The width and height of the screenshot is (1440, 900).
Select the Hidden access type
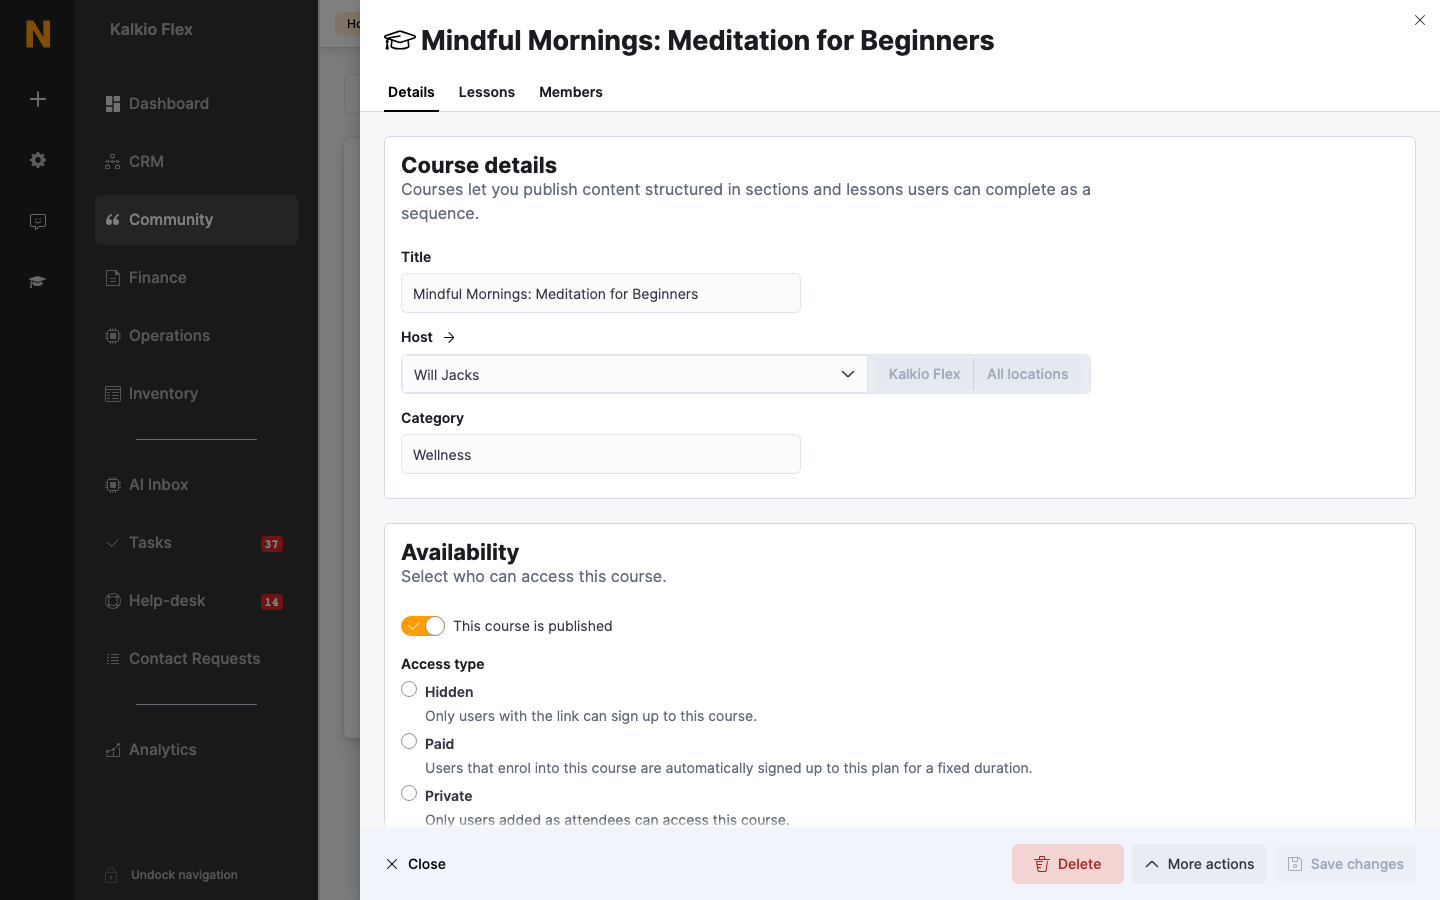[409, 689]
